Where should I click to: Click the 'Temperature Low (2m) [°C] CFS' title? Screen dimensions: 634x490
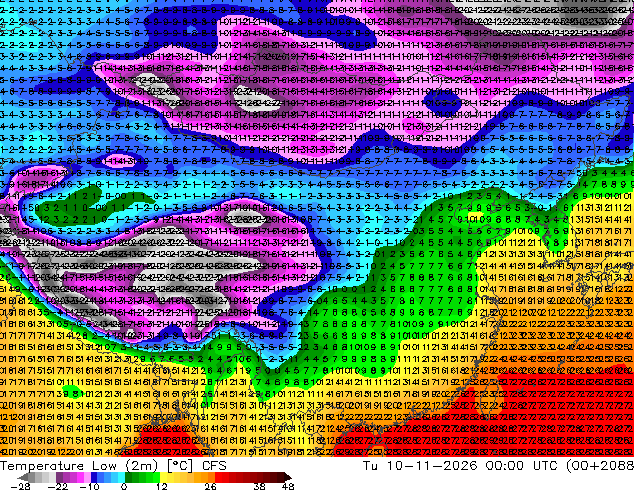[x=113, y=466]
